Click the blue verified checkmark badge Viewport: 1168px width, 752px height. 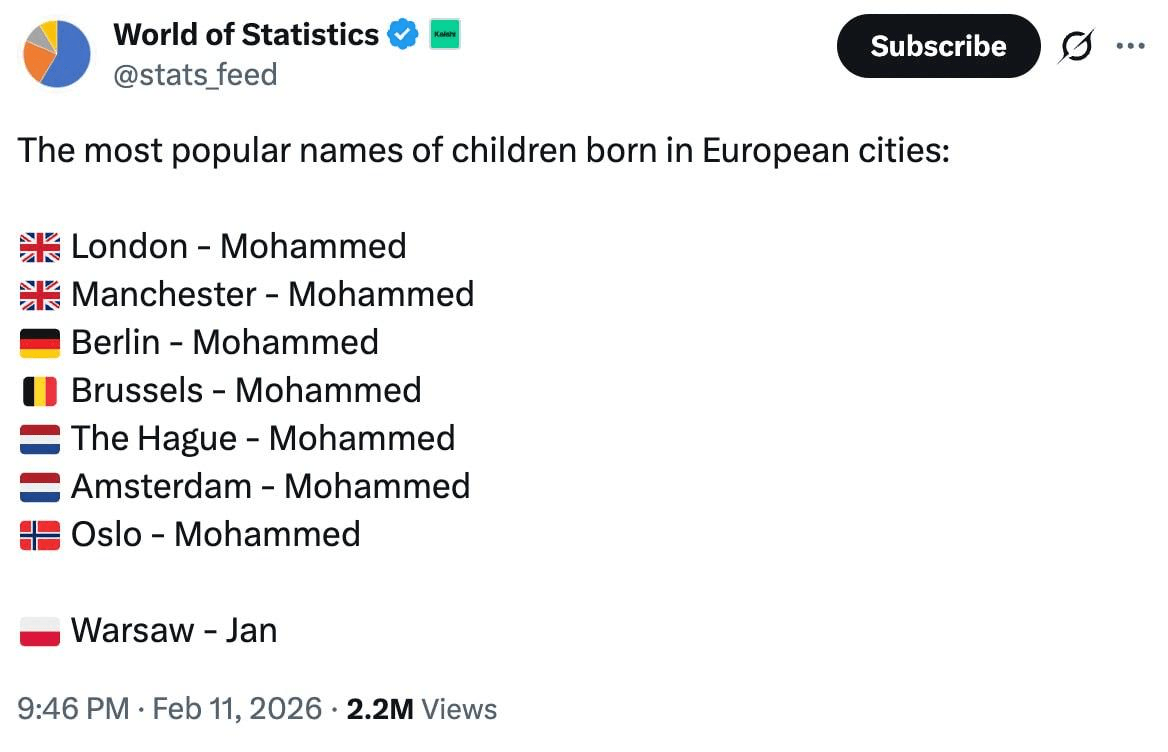click(x=403, y=36)
